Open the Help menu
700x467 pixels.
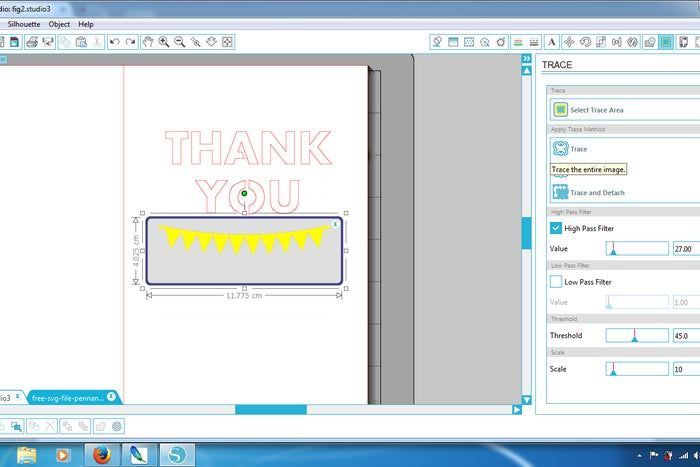click(86, 23)
